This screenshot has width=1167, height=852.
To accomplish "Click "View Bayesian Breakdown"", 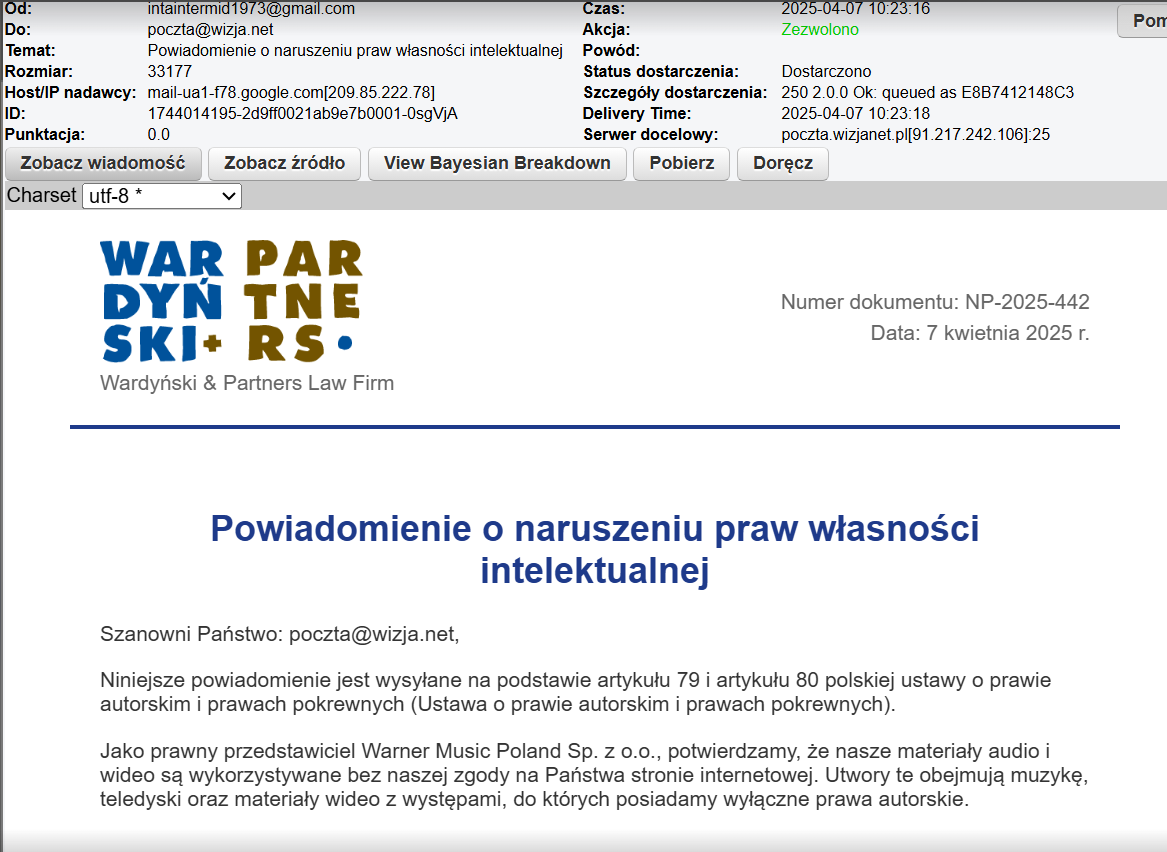I will [x=497, y=163].
